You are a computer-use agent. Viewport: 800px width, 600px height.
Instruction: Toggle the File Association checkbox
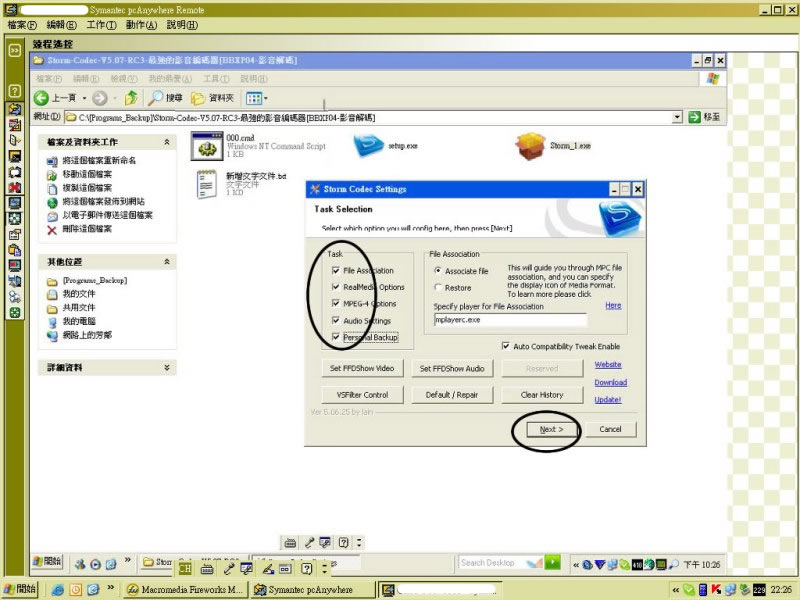tap(336, 270)
